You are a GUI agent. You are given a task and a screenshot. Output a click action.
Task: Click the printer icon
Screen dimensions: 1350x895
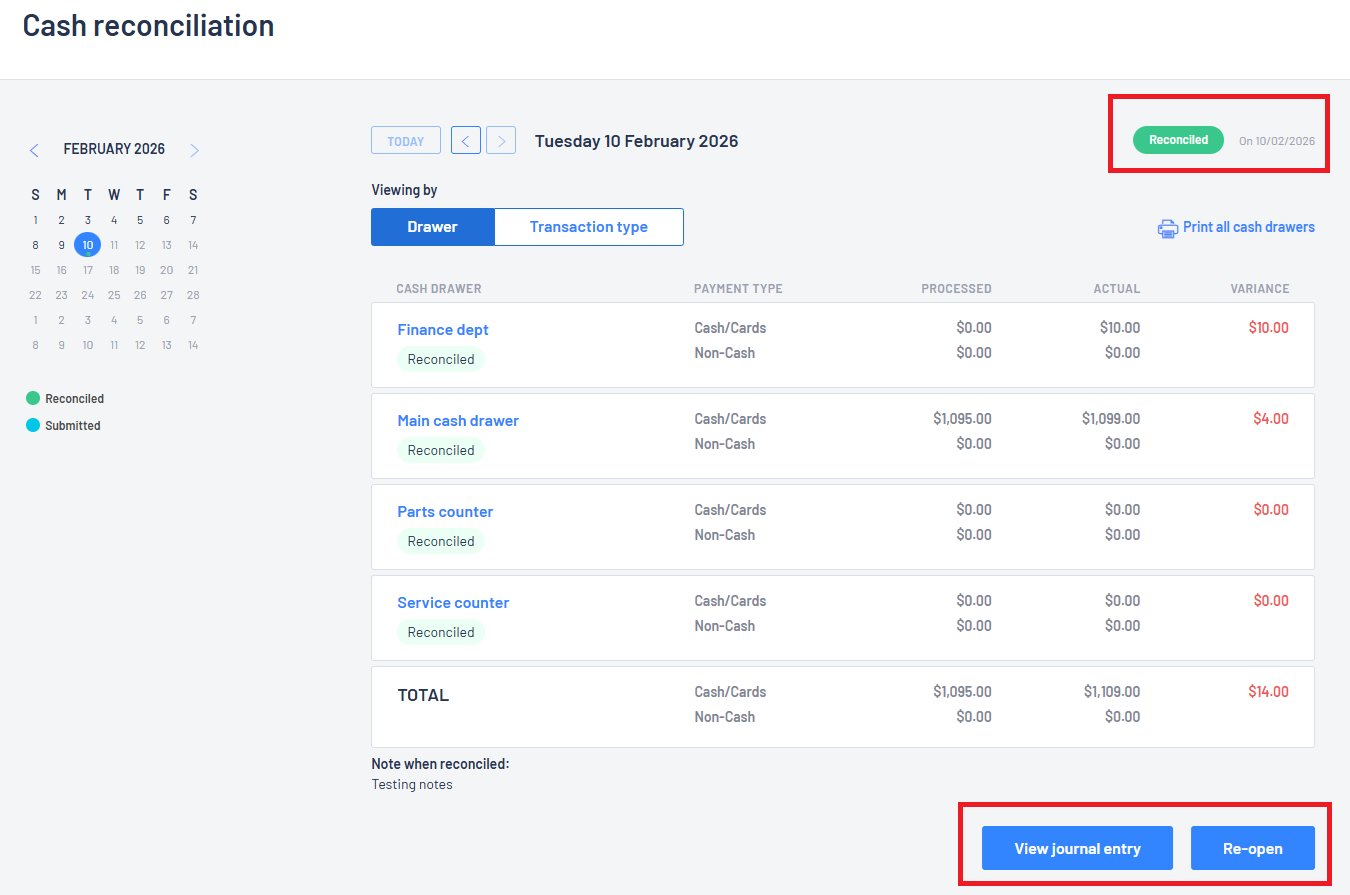[1167, 228]
